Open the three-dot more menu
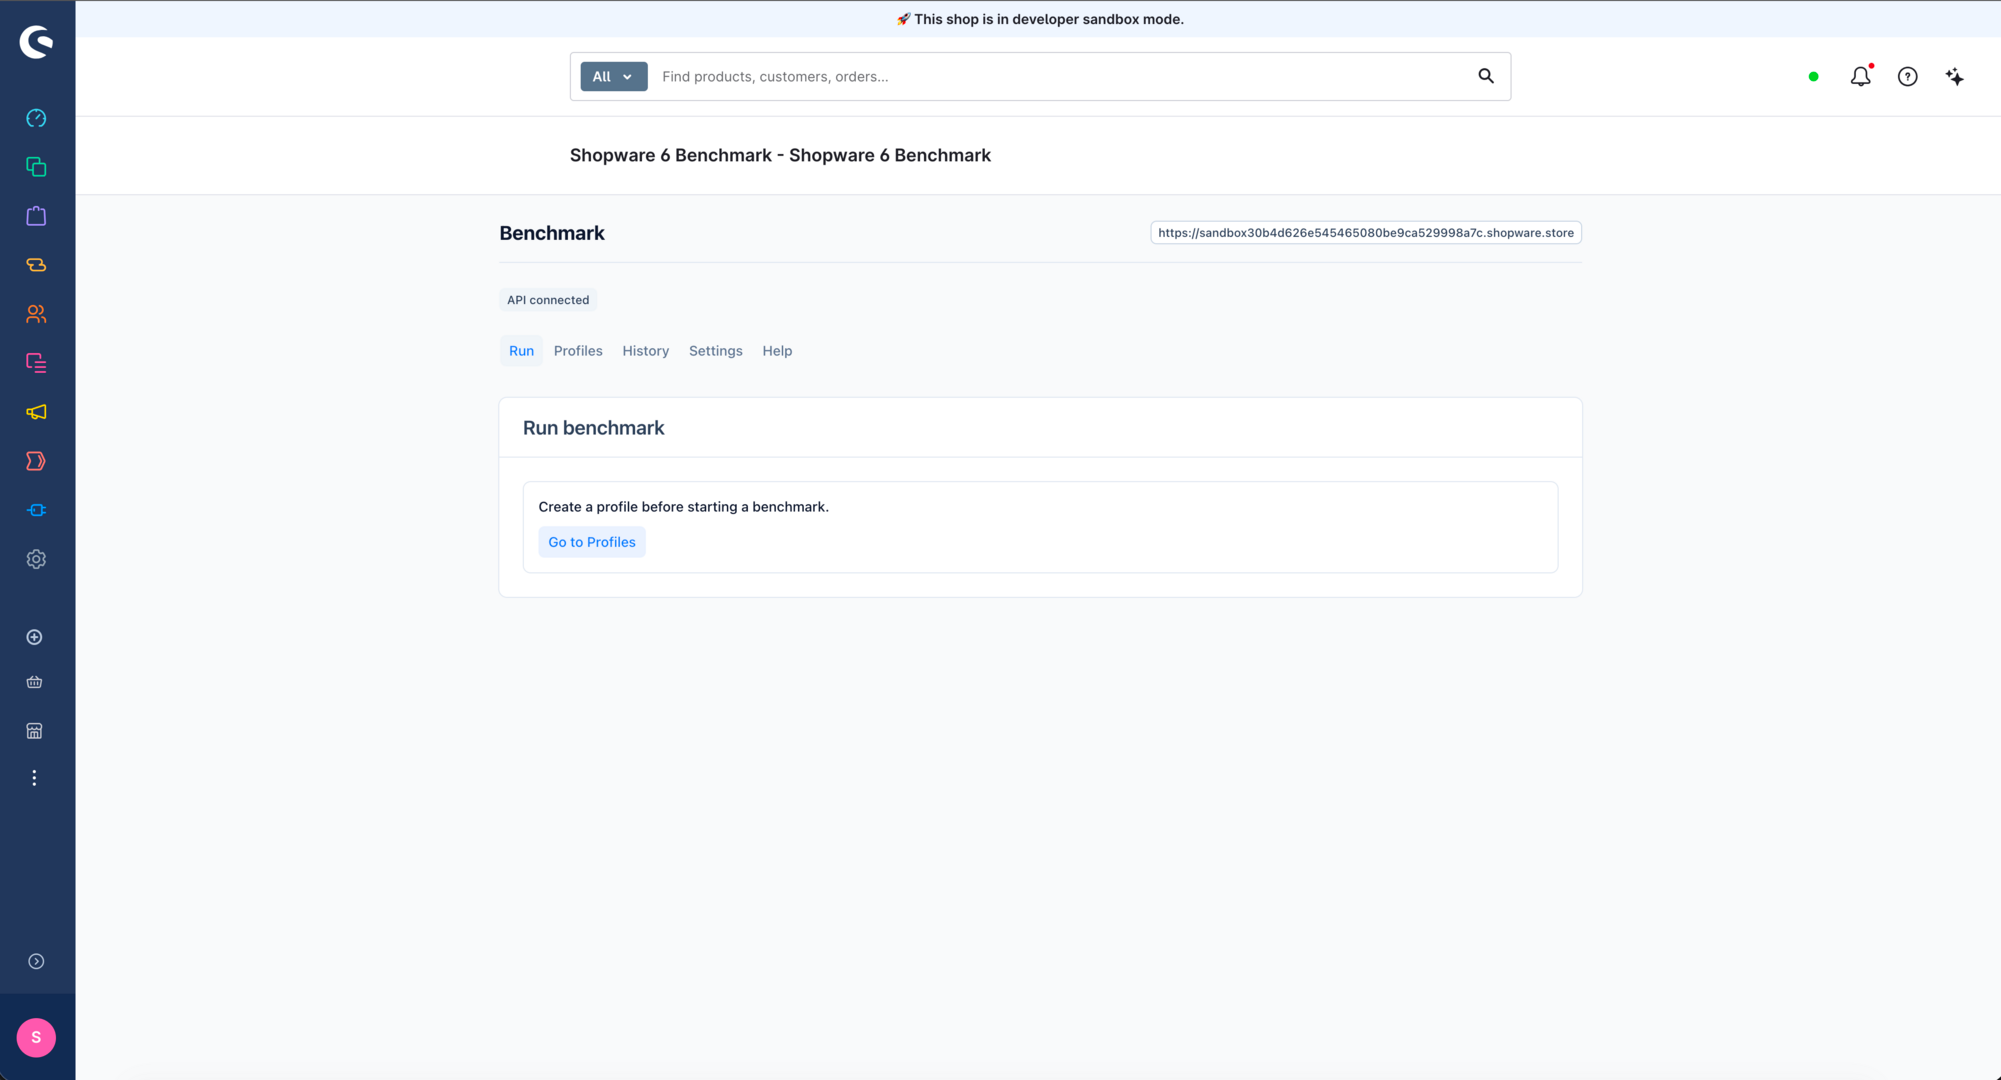This screenshot has width=2001, height=1080. 34,778
